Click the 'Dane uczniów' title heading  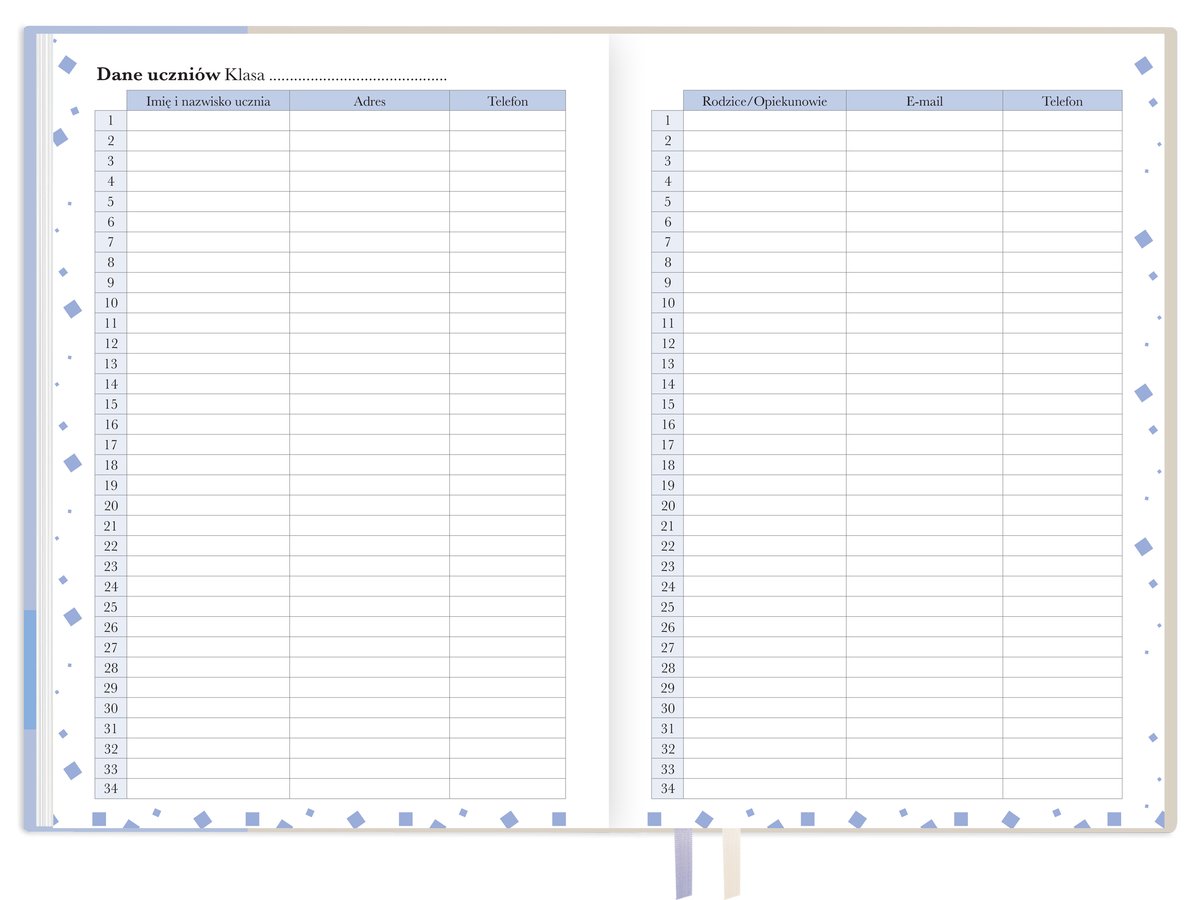(158, 75)
